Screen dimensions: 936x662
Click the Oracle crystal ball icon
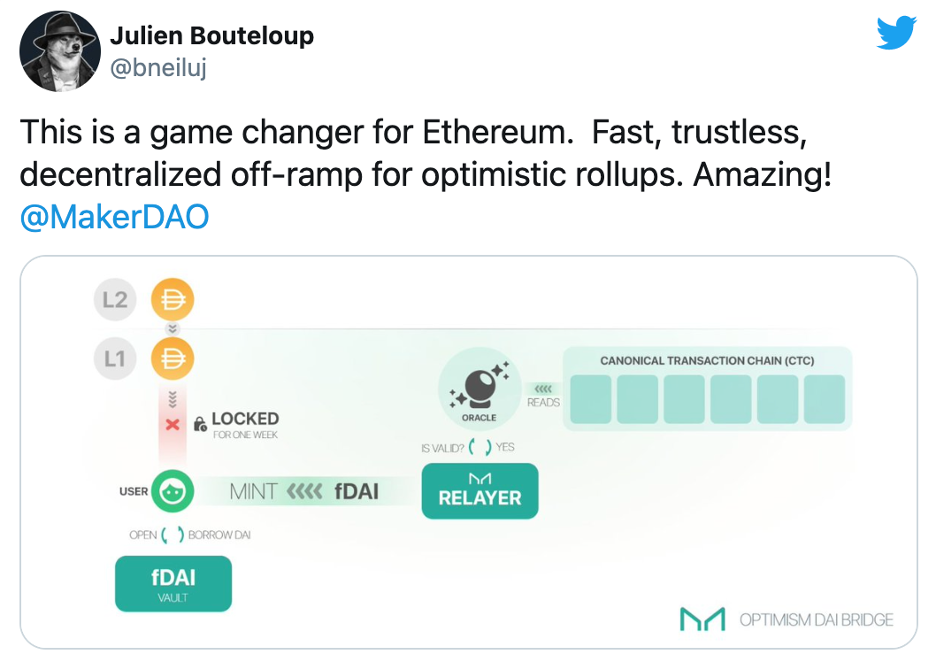coord(479,387)
